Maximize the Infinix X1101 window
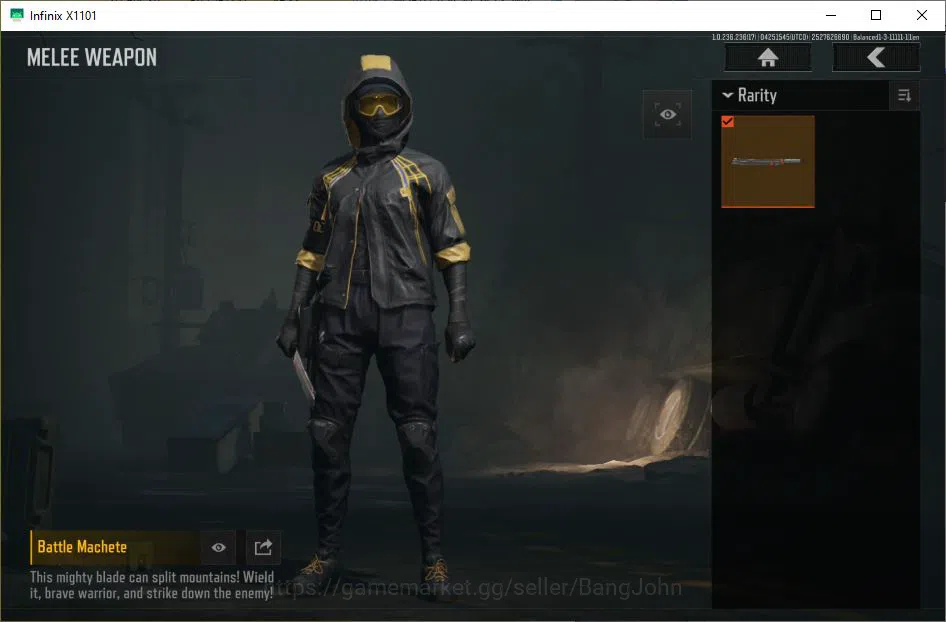Viewport: 946px width, 622px height. pyautogui.click(x=876, y=15)
